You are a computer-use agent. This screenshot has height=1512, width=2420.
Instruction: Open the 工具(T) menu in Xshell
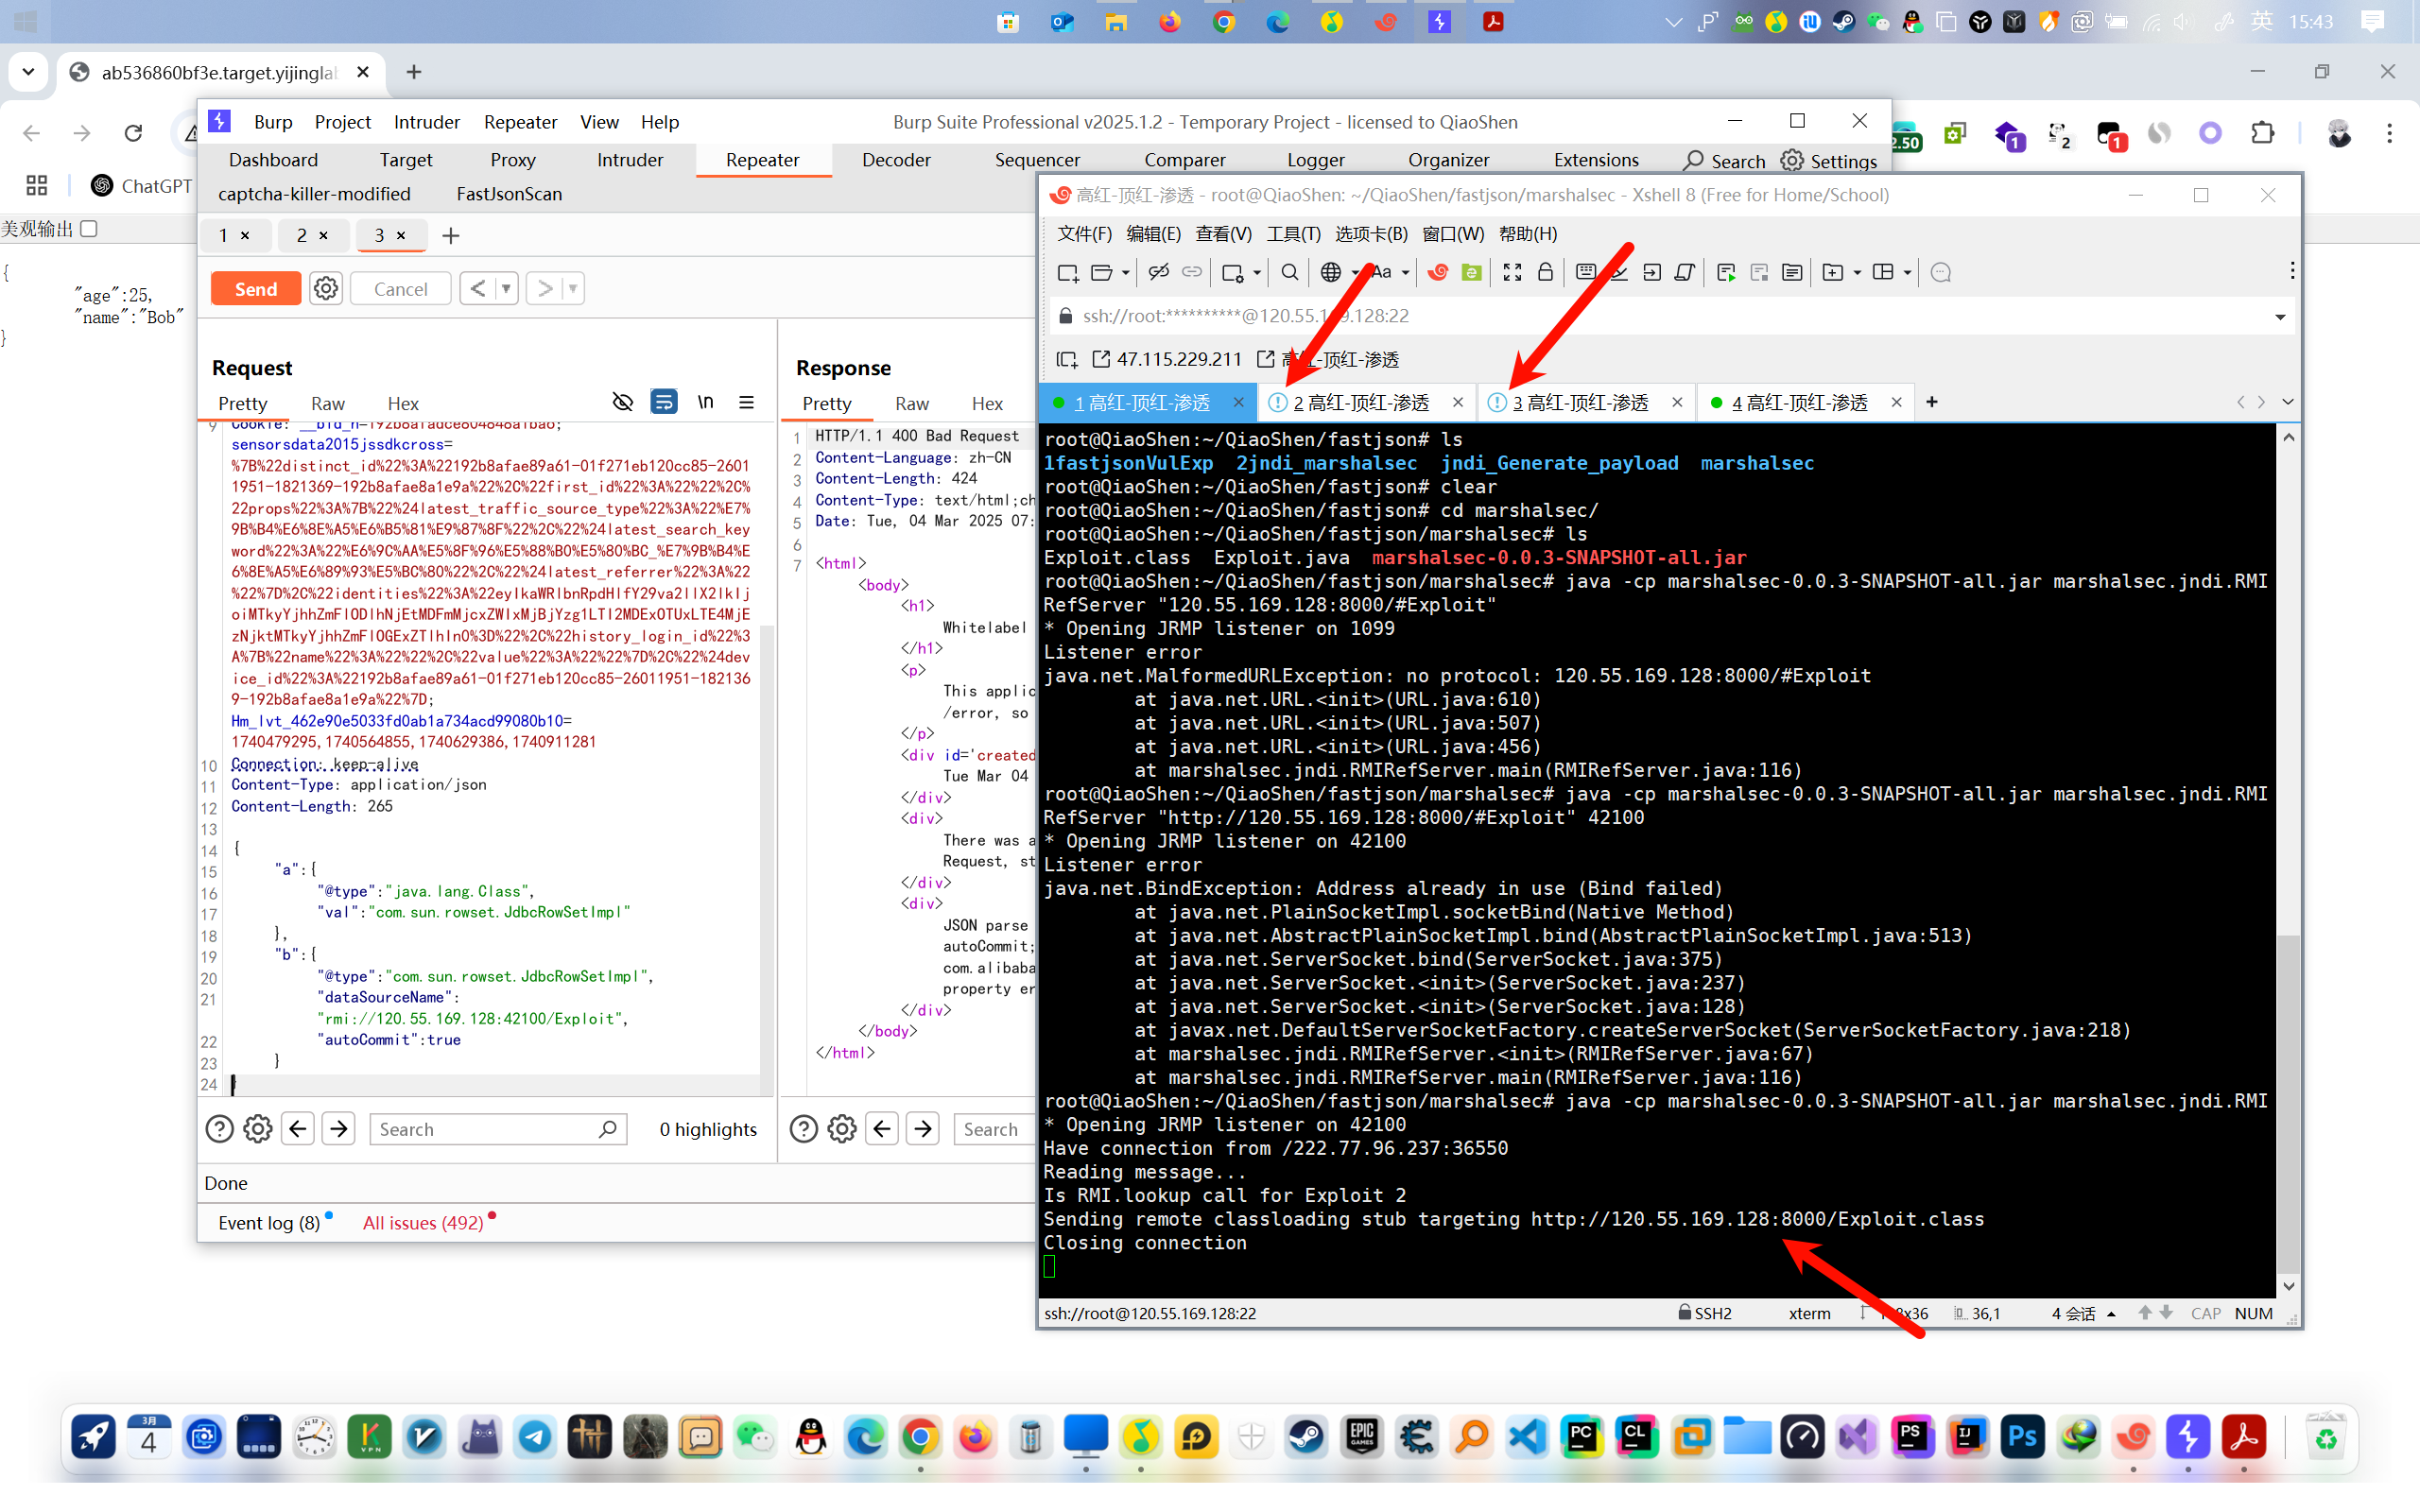(1292, 234)
